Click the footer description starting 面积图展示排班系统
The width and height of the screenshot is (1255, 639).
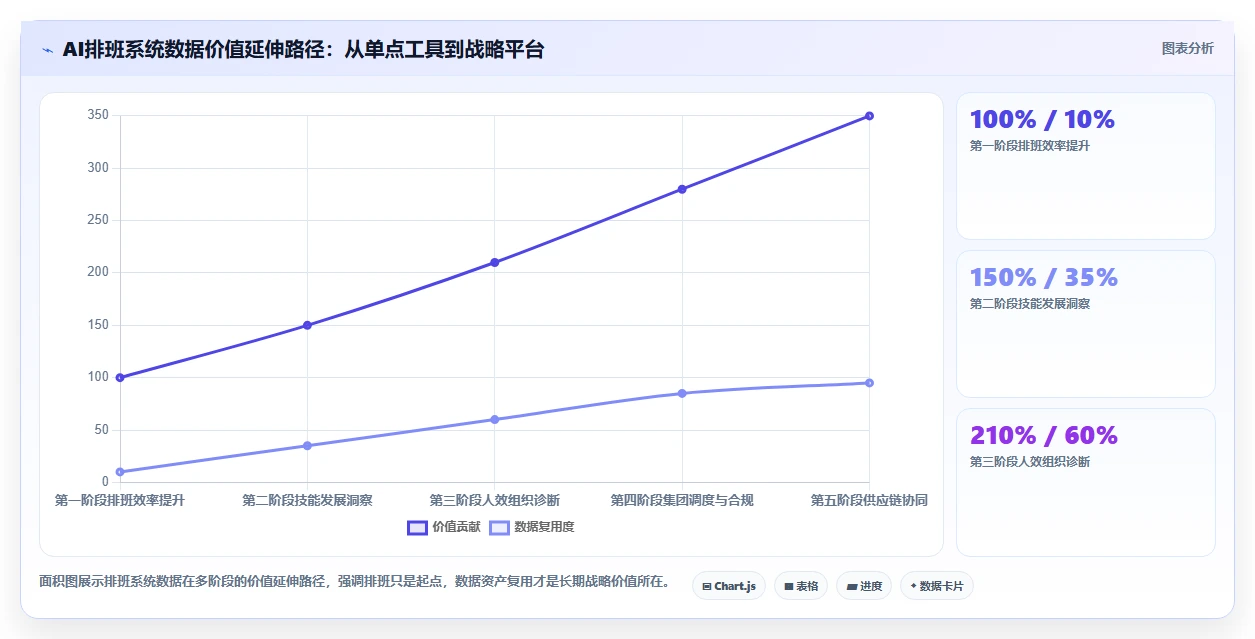354,581
